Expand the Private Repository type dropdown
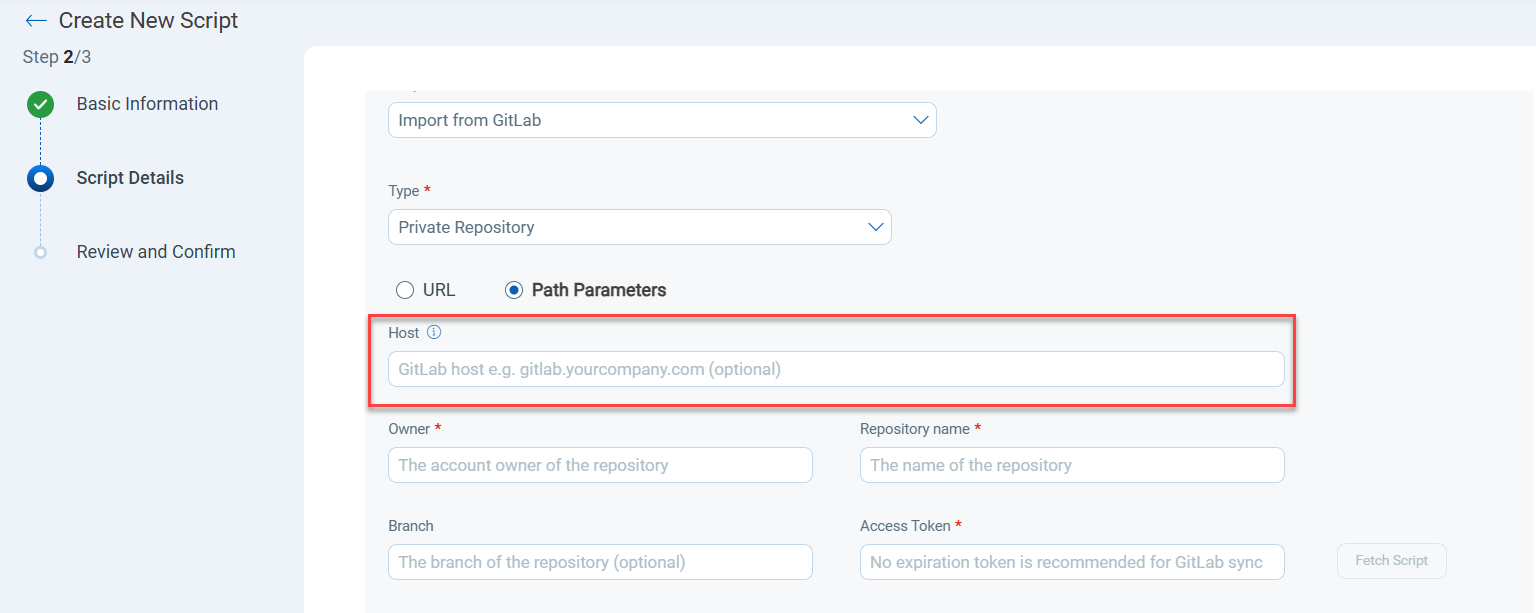This screenshot has width=1536, height=613. tap(639, 227)
